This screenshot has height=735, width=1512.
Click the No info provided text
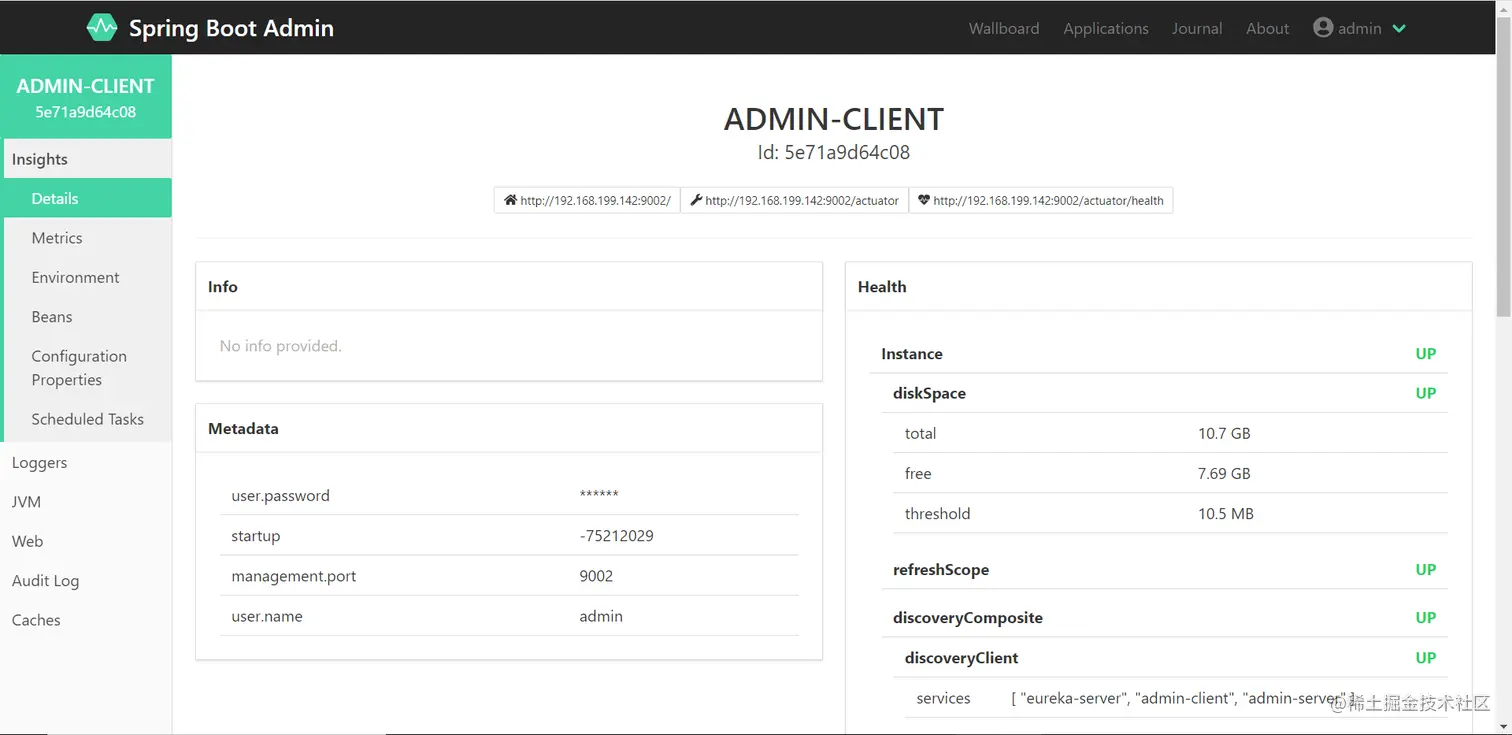[x=280, y=346]
